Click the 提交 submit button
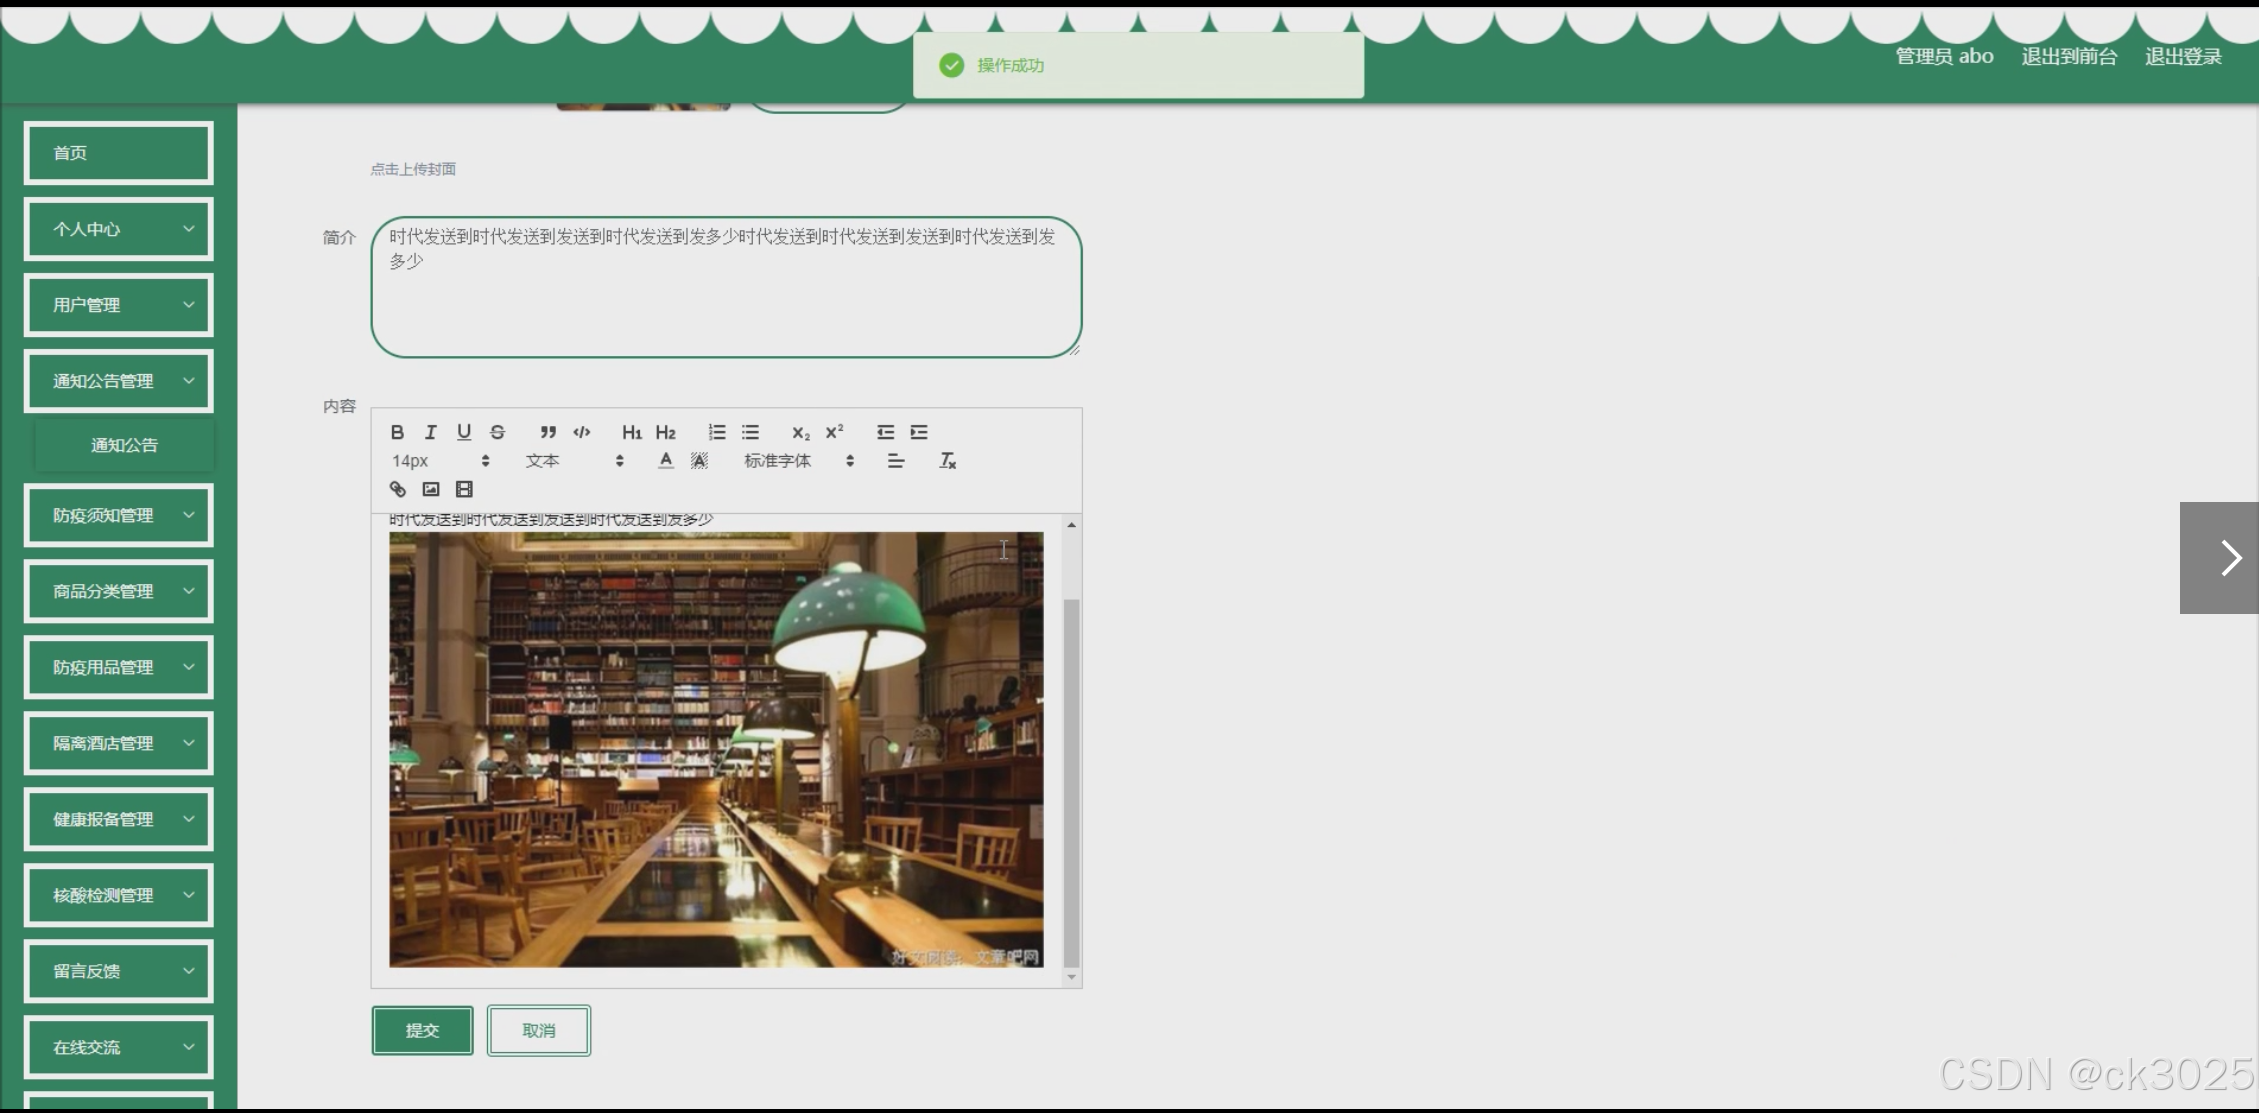The image size is (2259, 1113). (422, 1030)
